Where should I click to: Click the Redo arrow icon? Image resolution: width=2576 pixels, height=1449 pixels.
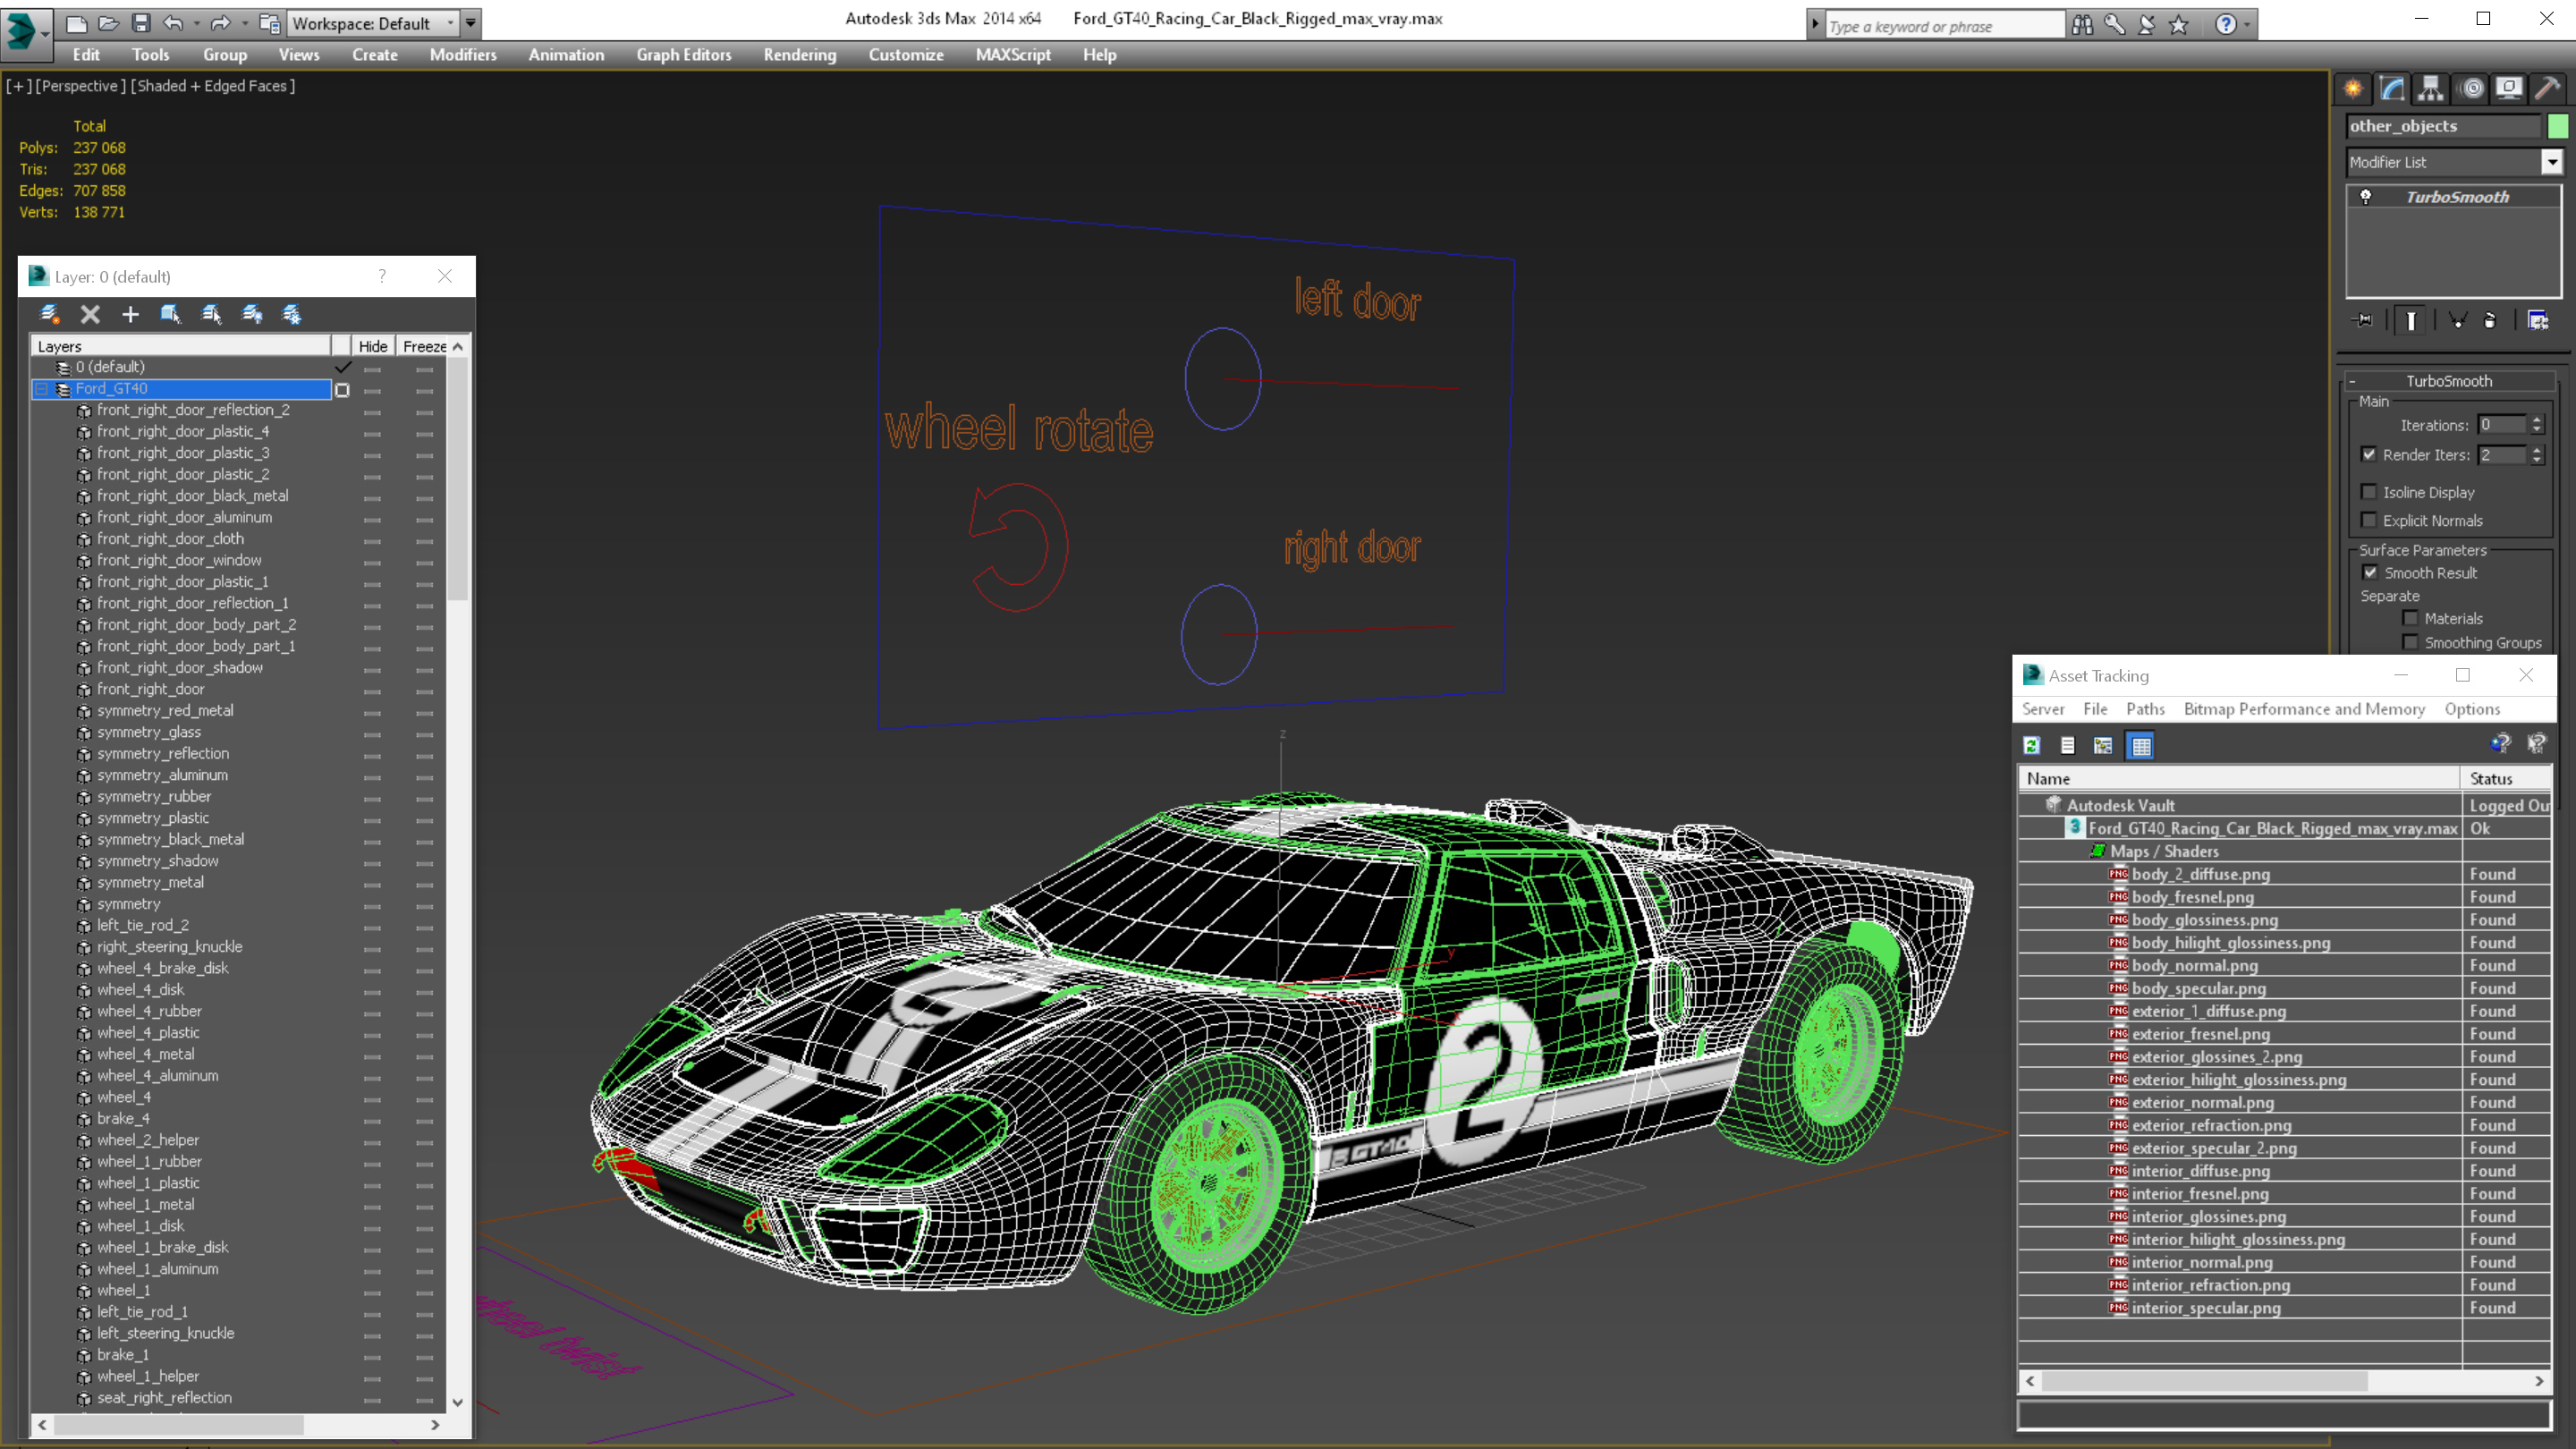click(220, 23)
